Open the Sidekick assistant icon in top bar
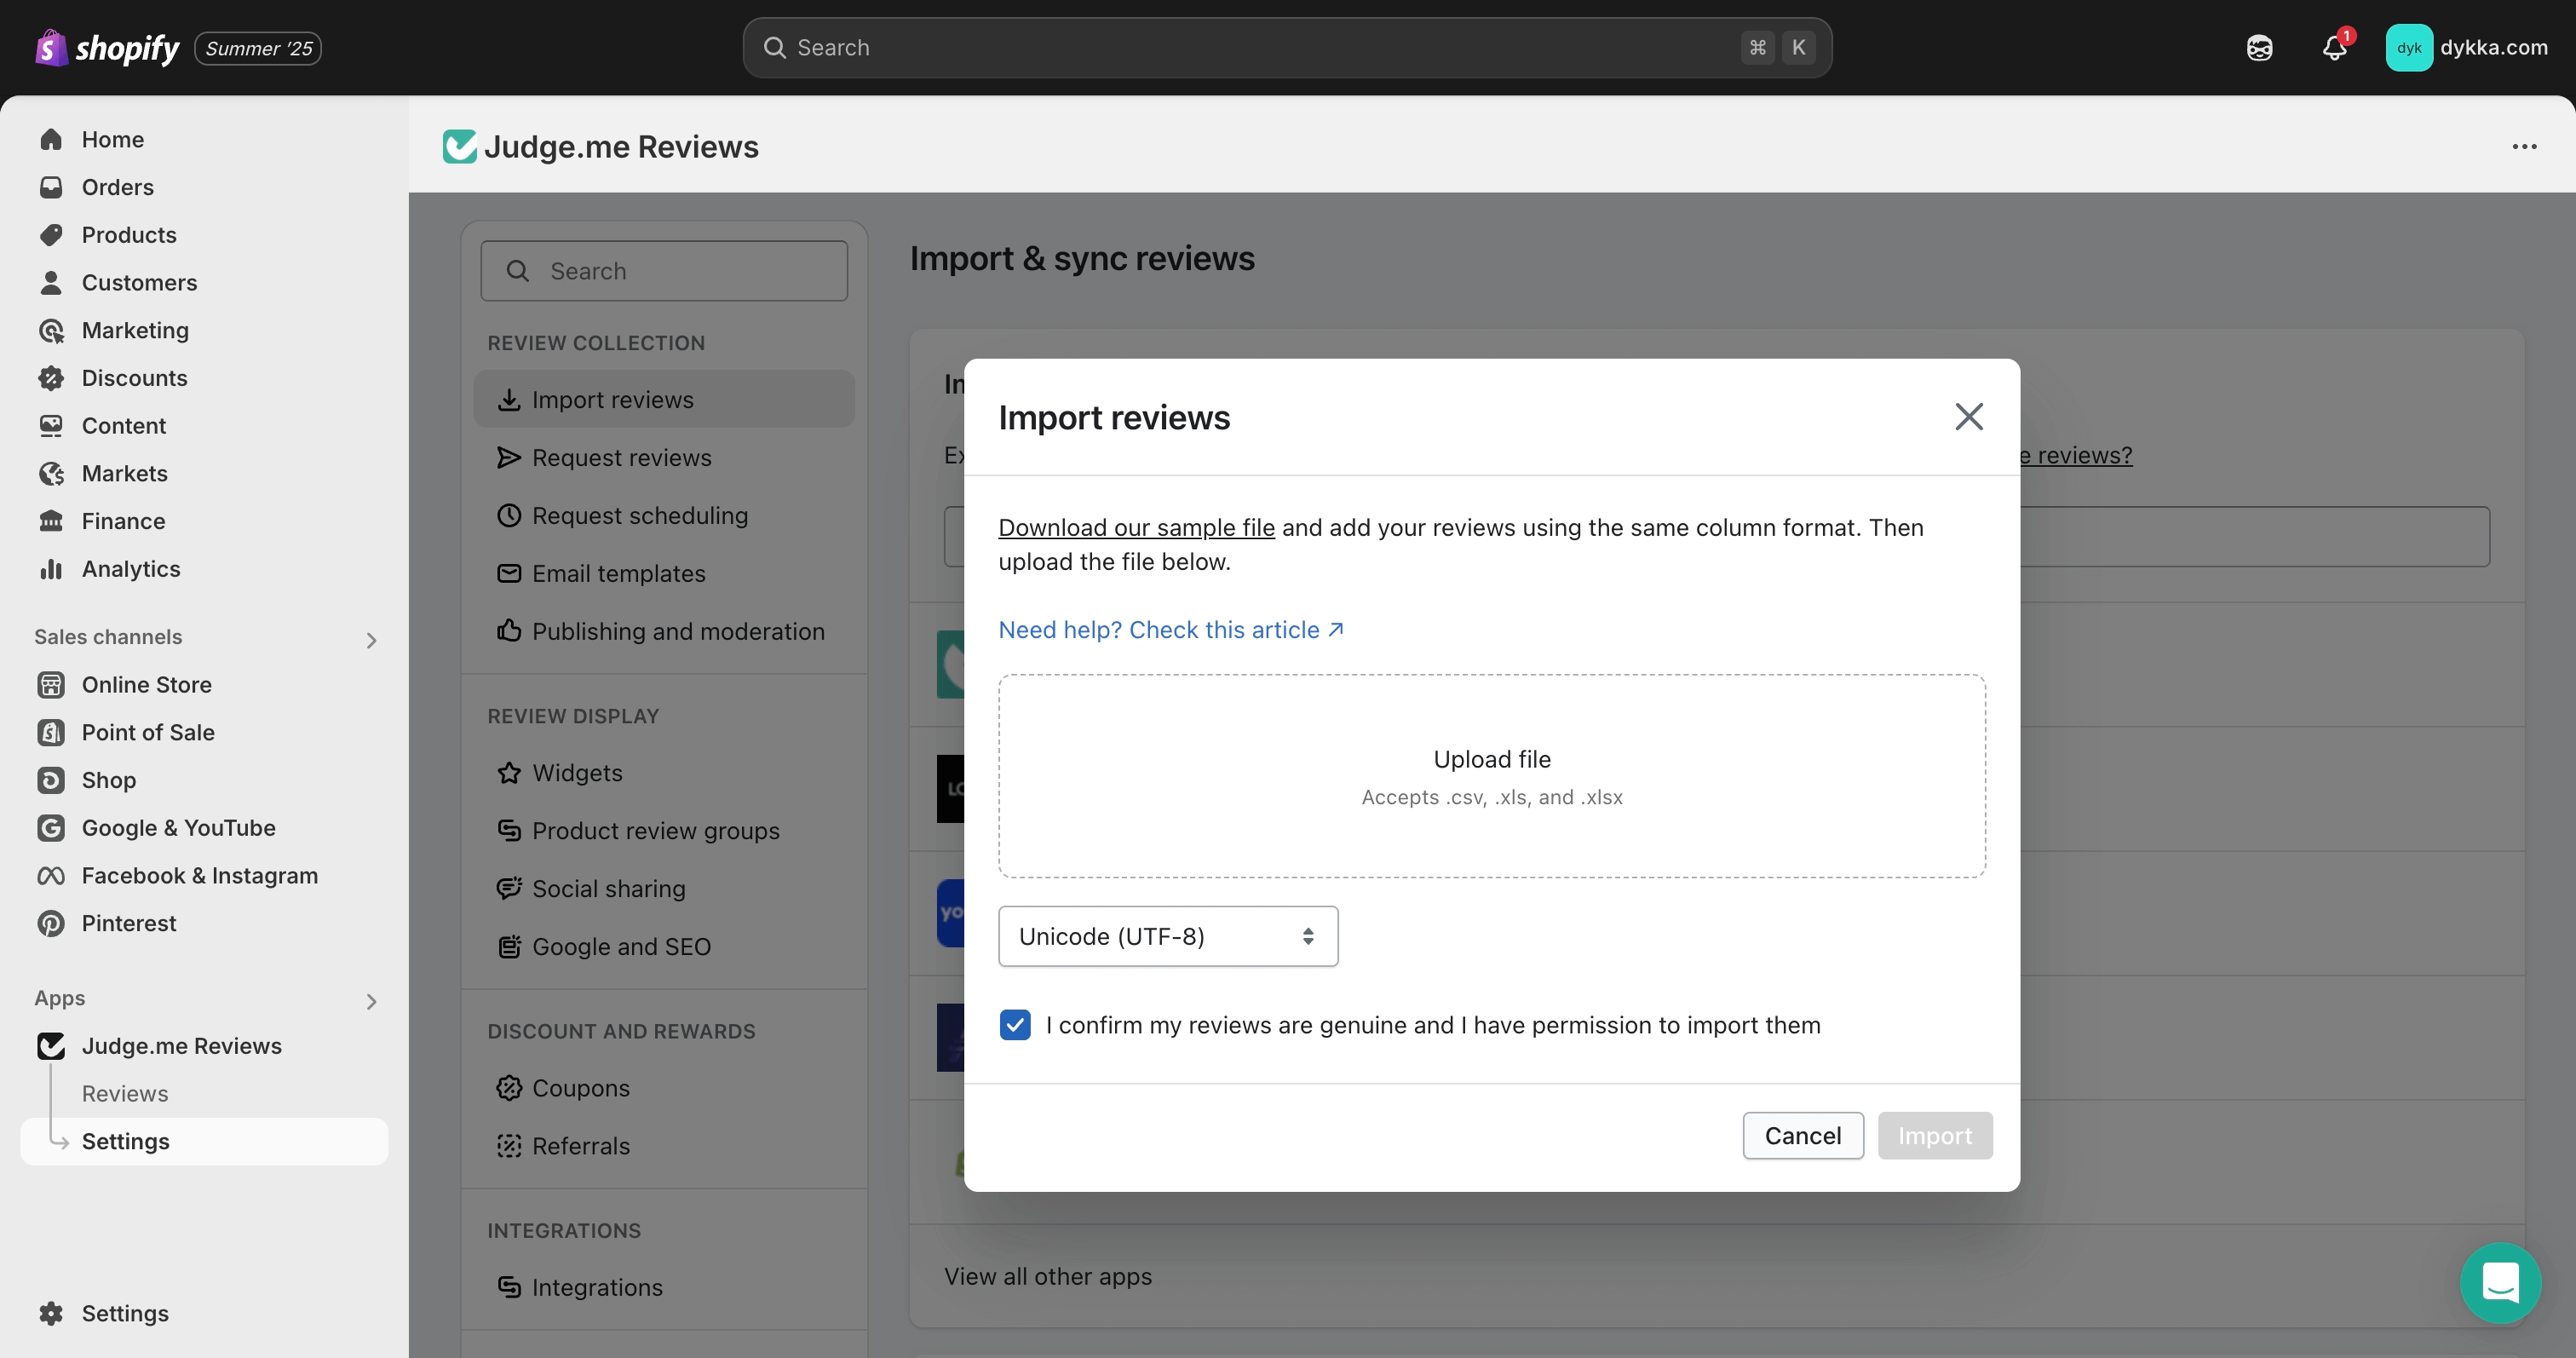 pyautogui.click(x=2259, y=47)
